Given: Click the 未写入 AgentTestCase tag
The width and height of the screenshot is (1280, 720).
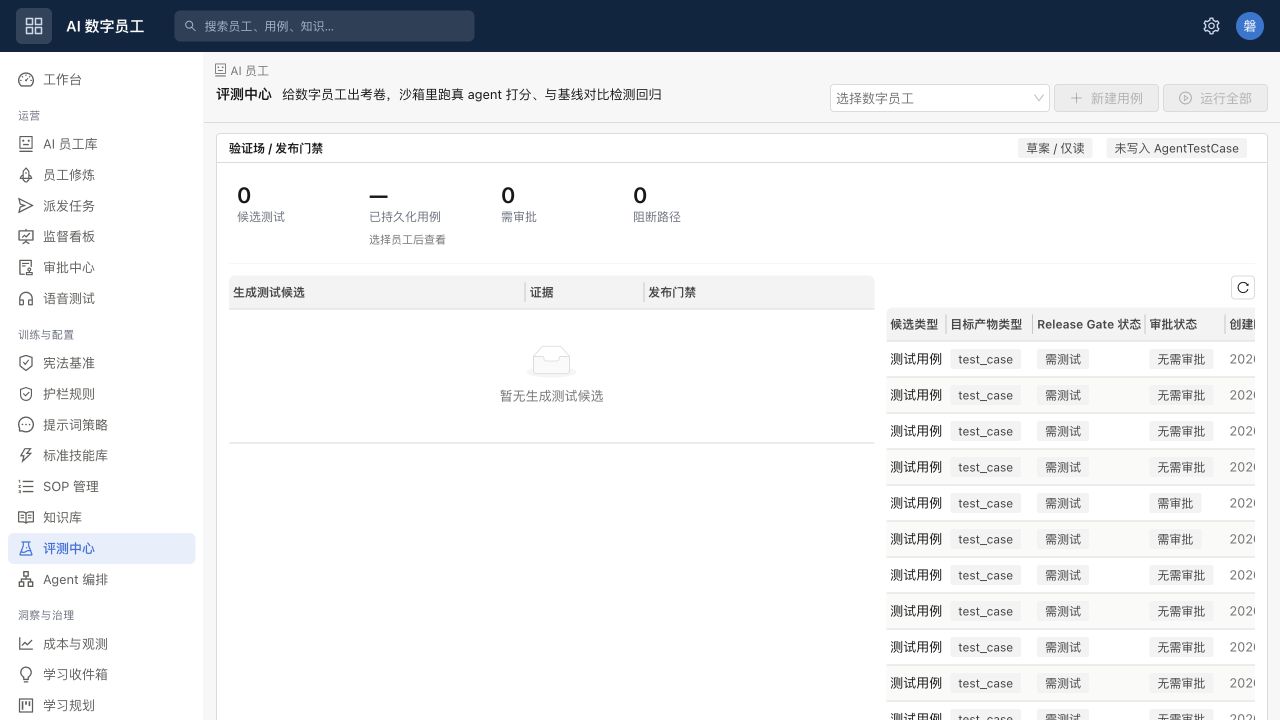Looking at the screenshot, I should tap(1176, 148).
